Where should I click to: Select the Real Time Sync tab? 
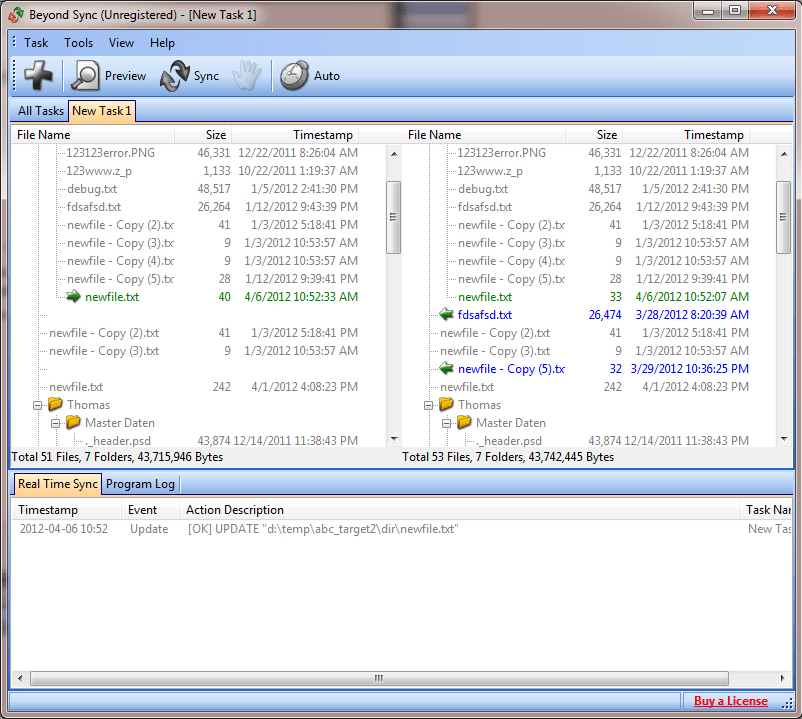58,484
